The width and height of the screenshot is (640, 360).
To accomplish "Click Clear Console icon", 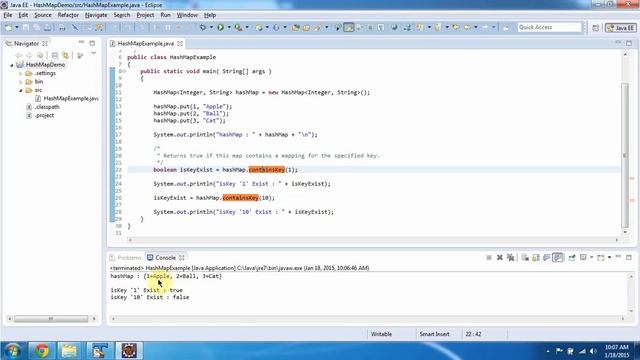I will (525, 258).
